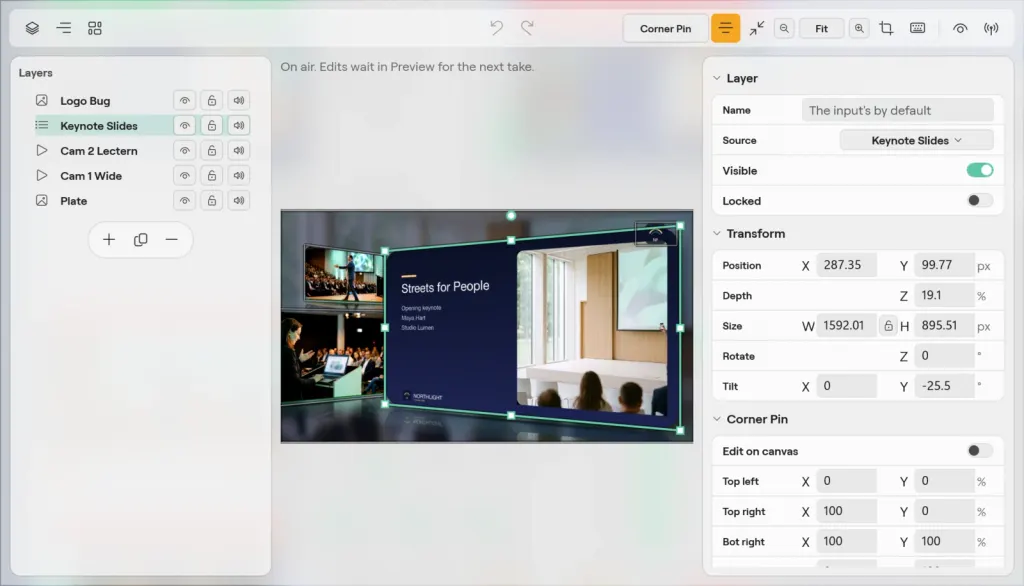Hide the Logo Bug layer
This screenshot has width=1024, height=586.
[x=185, y=101]
